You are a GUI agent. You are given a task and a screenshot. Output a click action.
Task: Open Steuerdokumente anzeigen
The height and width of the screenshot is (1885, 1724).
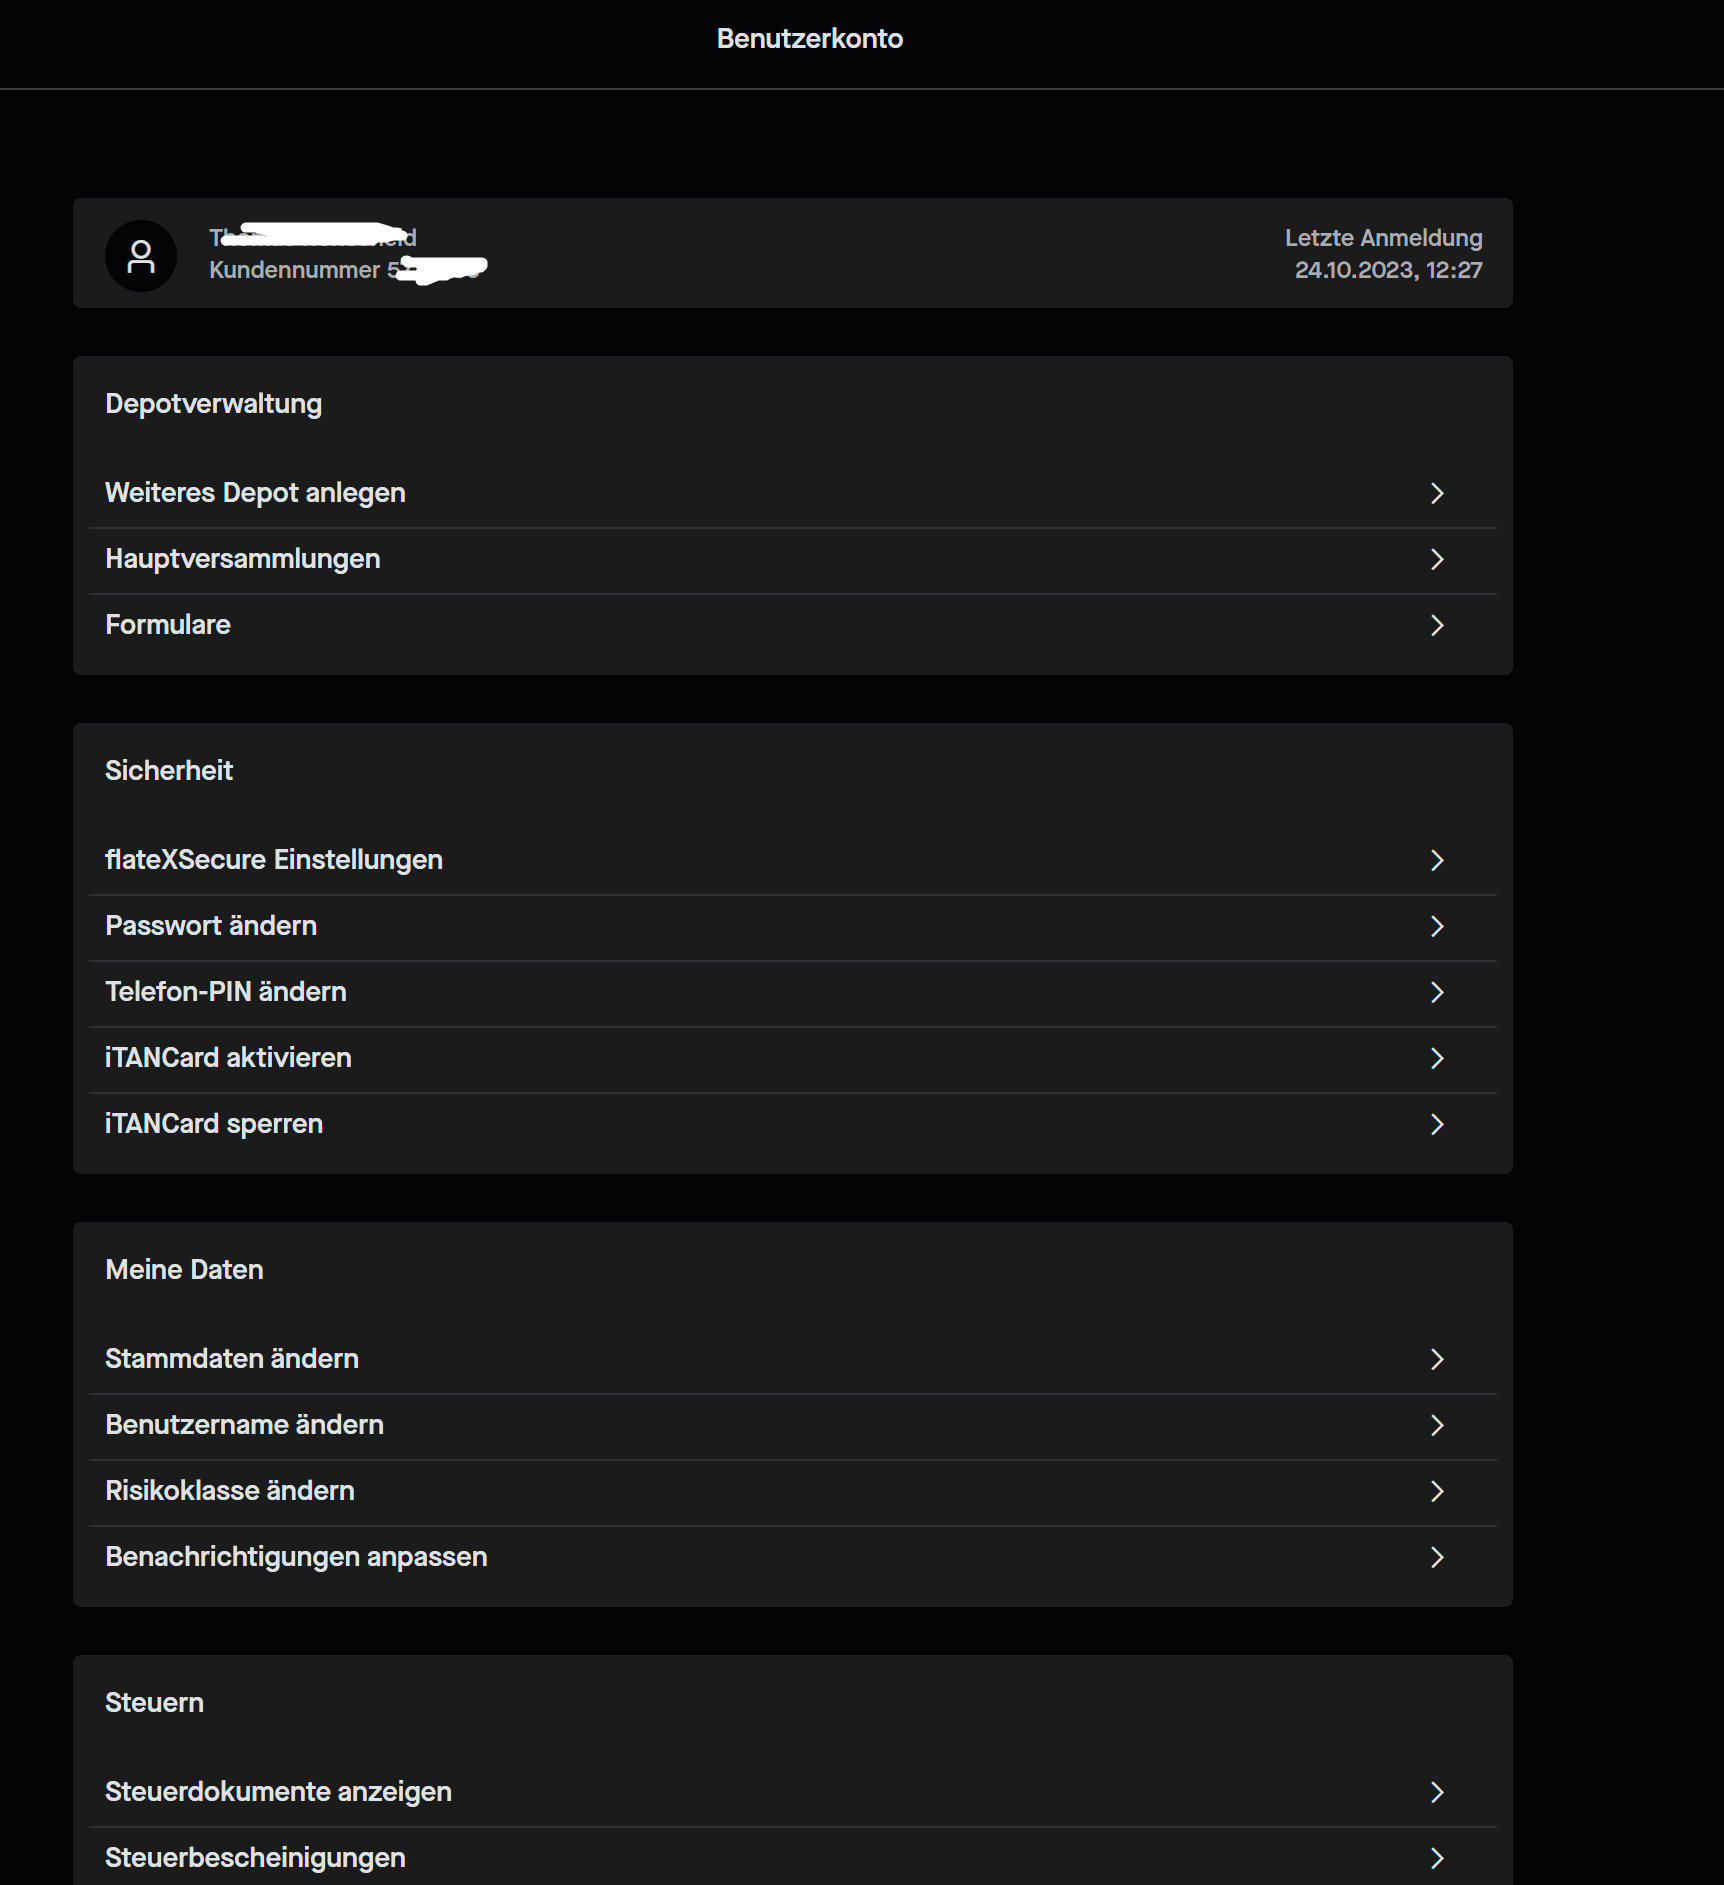793,1792
